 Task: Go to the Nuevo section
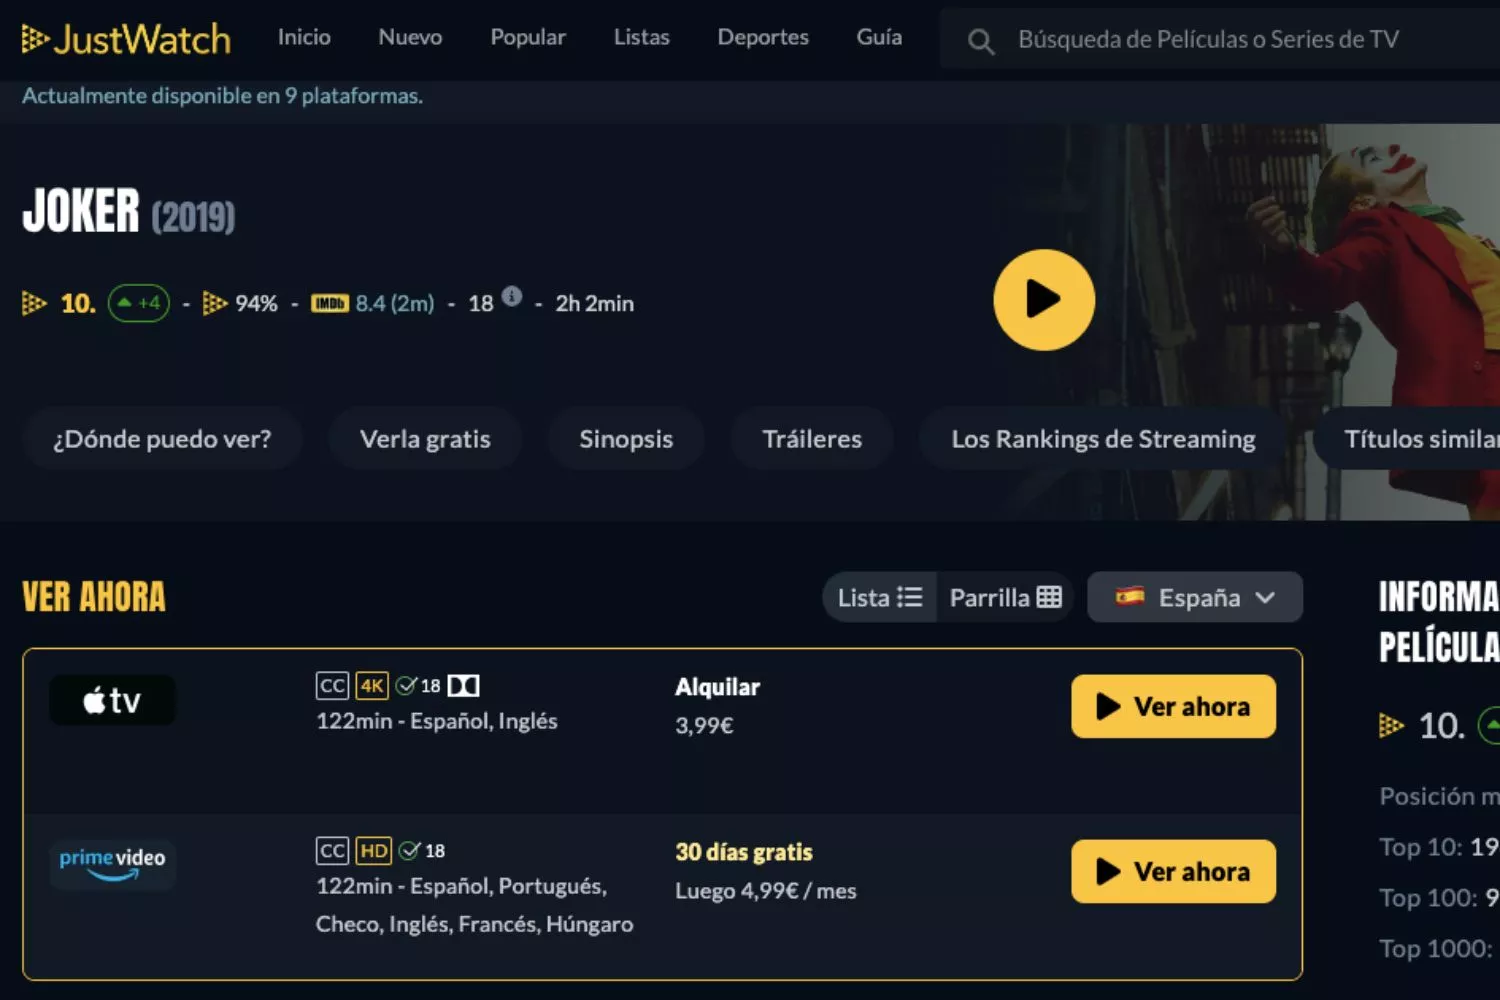point(410,37)
